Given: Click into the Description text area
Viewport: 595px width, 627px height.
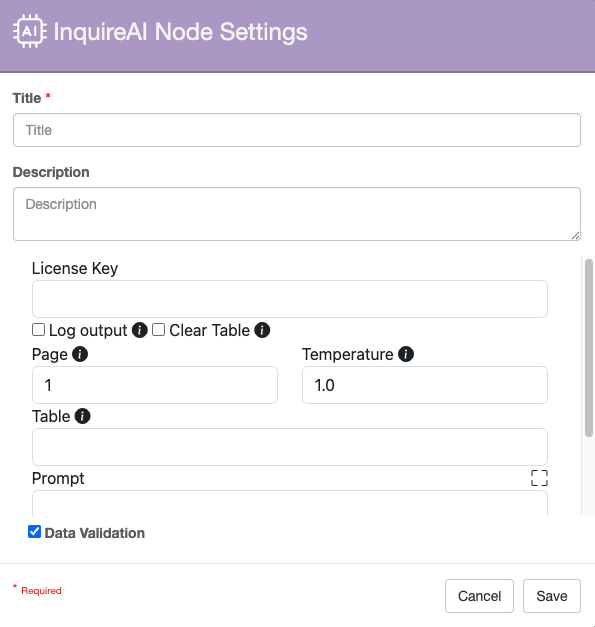Looking at the screenshot, I should coord(297,214).
